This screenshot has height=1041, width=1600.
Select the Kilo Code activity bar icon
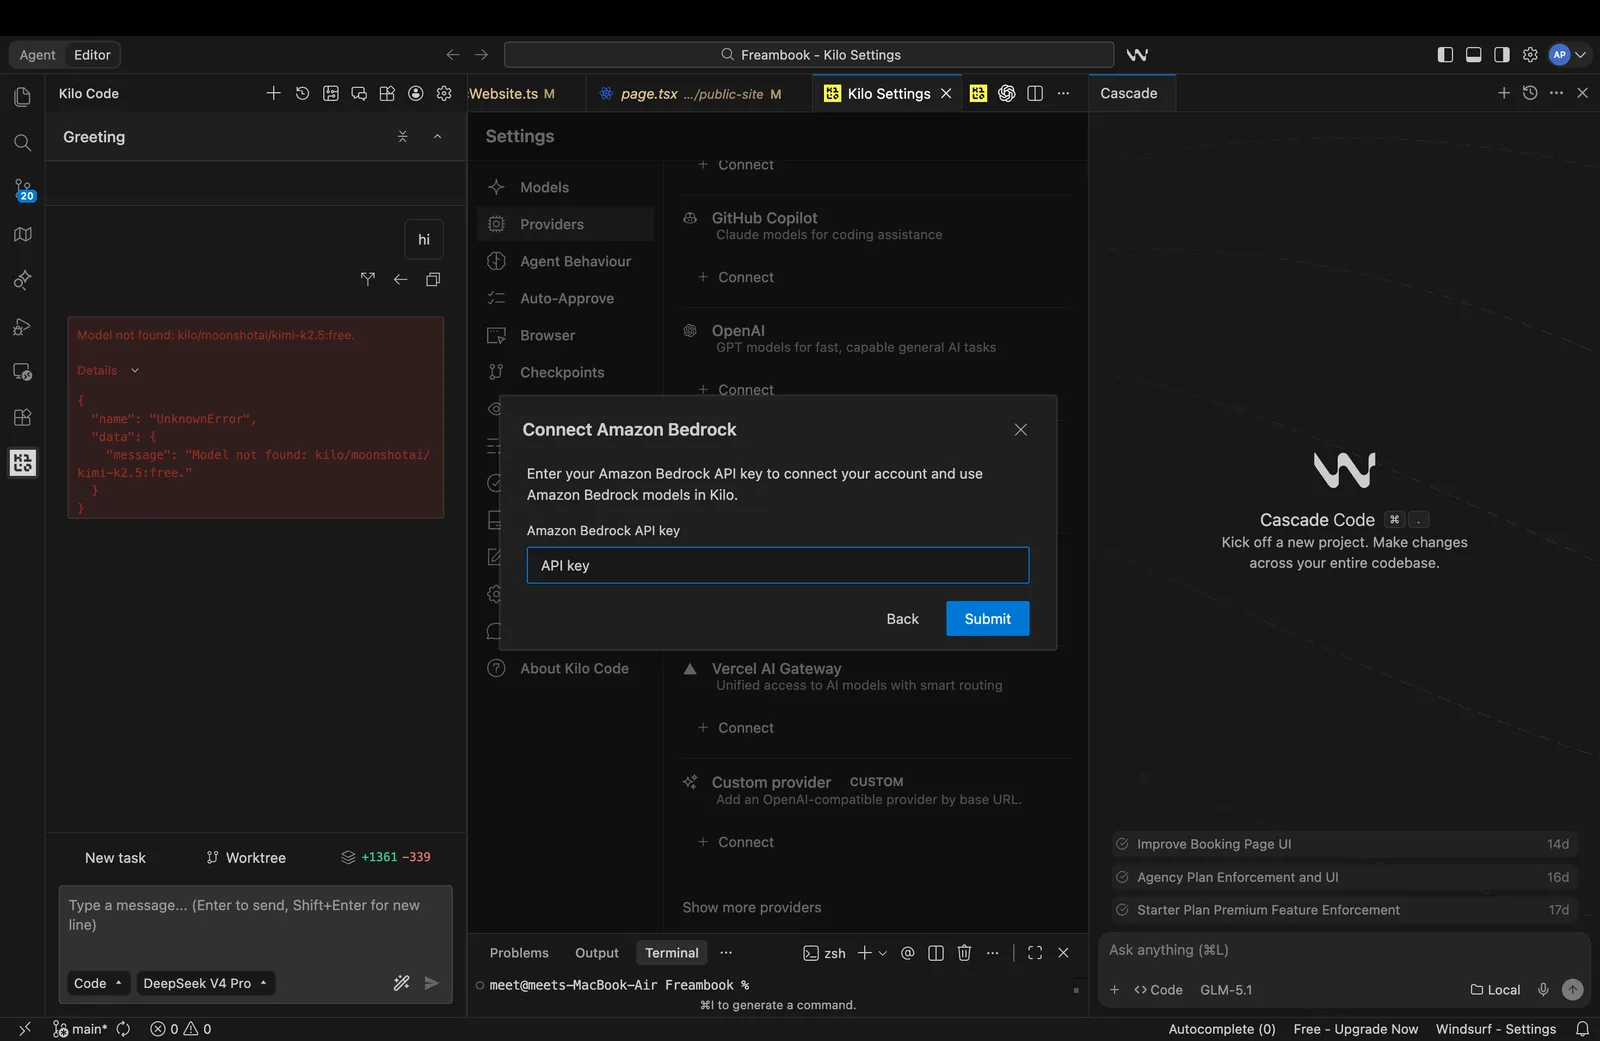(x=22, y=462)
